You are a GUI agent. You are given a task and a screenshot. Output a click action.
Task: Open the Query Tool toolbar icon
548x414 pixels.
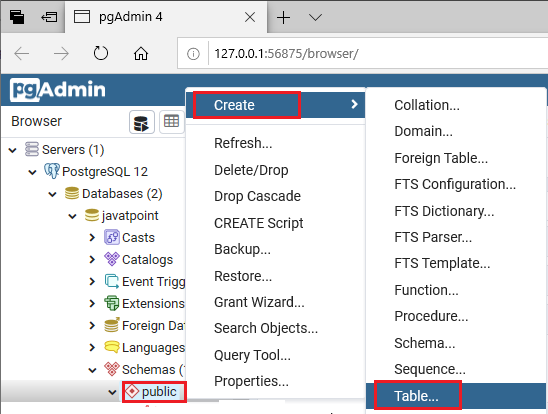[142, 122]
